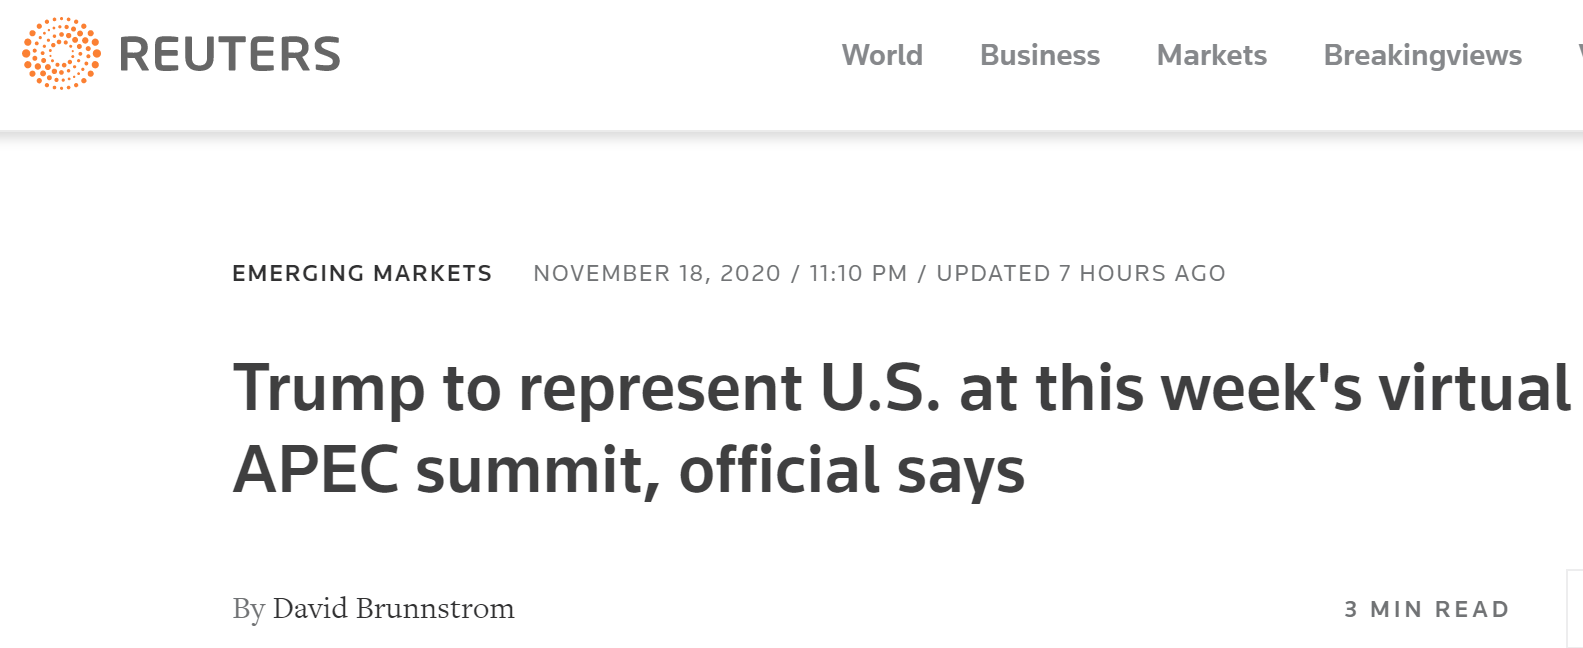Click the November 18, 2020 publish date

[657, 274]
